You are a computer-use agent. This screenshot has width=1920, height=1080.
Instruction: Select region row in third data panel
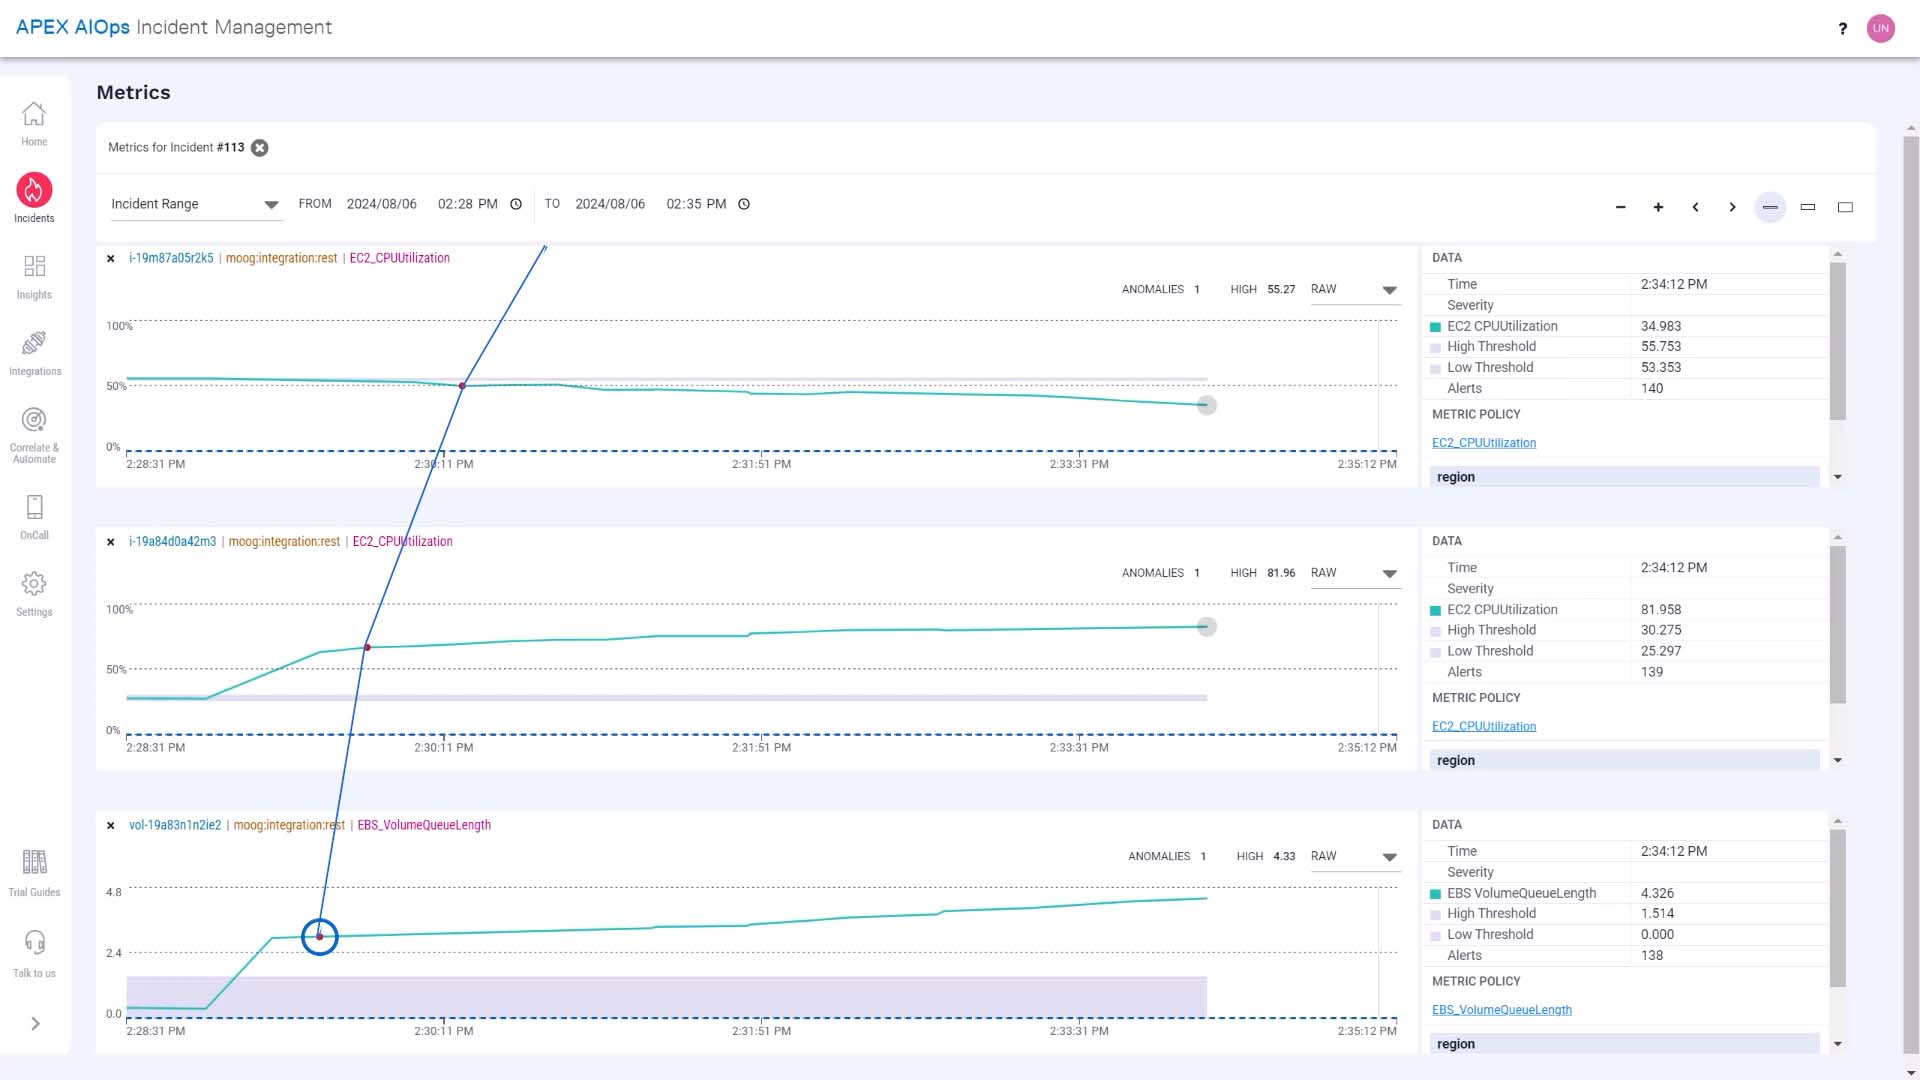pos(1624,1044)
